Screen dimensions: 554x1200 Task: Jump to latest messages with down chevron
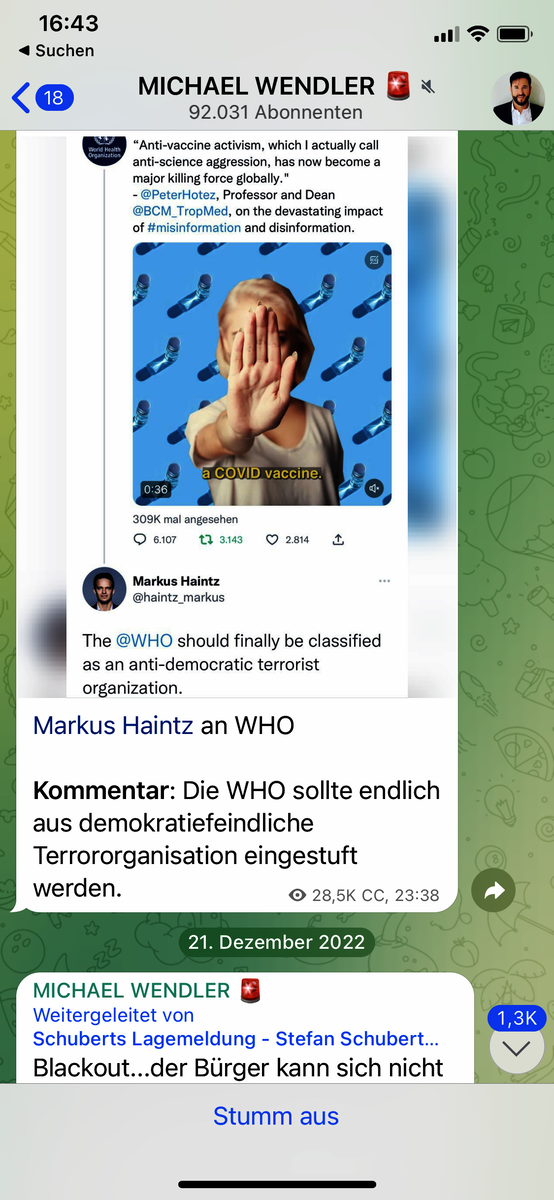[517, 1048]
